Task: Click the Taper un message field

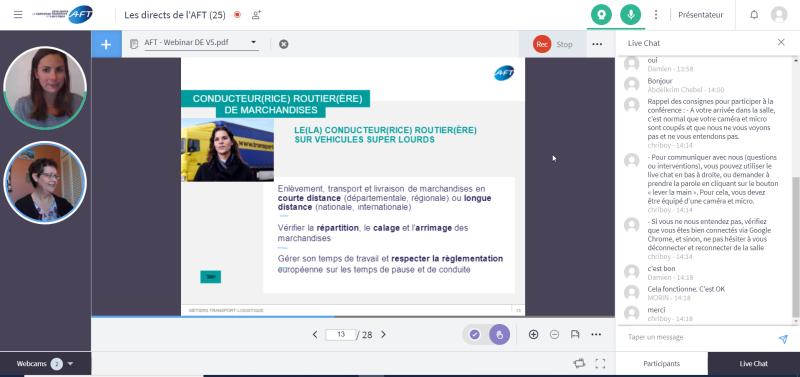Action: tap(696, 337)
